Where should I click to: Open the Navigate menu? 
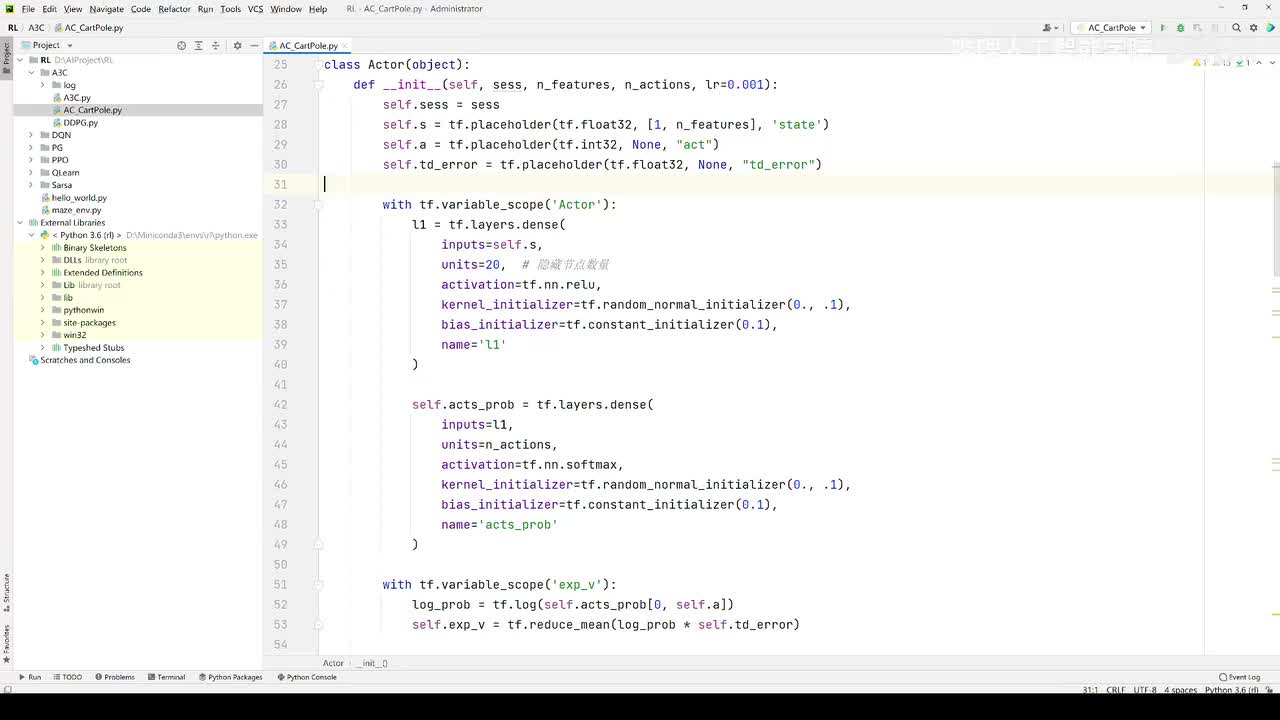tap(107, 9)
